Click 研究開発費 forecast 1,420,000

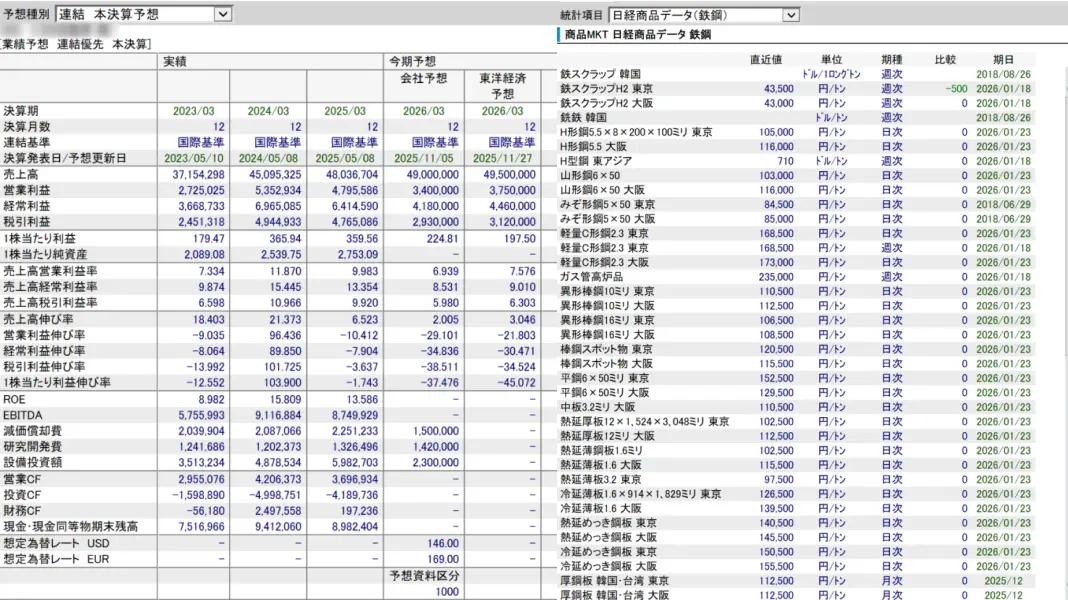pyautogui.click(x=435, y=447)
